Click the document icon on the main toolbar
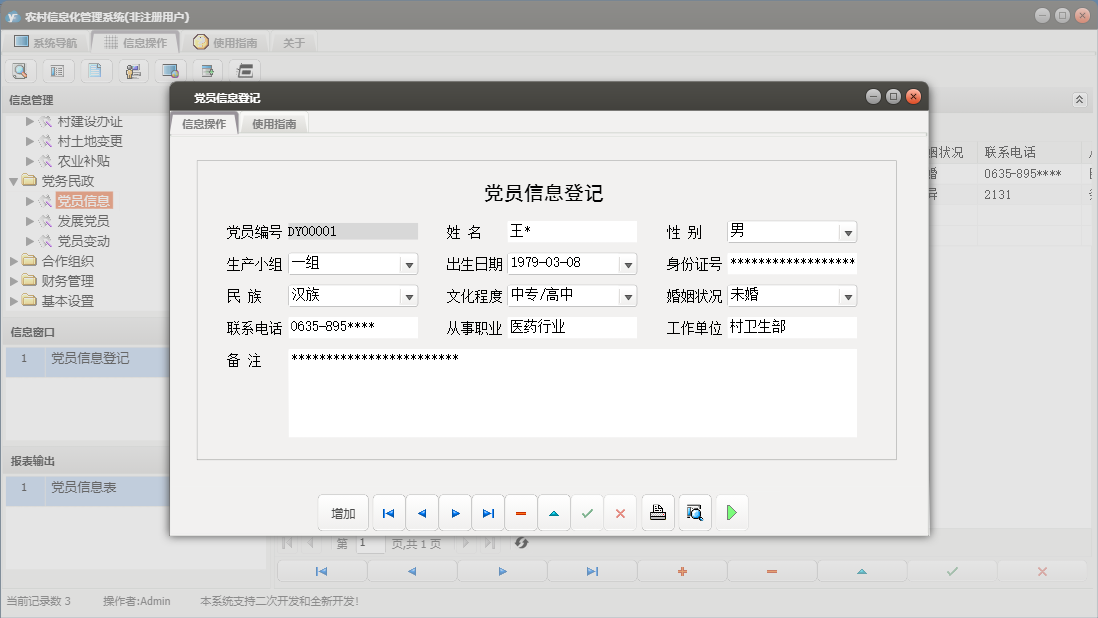Viewport: 1098px width, 618px height. click(95, 70)
